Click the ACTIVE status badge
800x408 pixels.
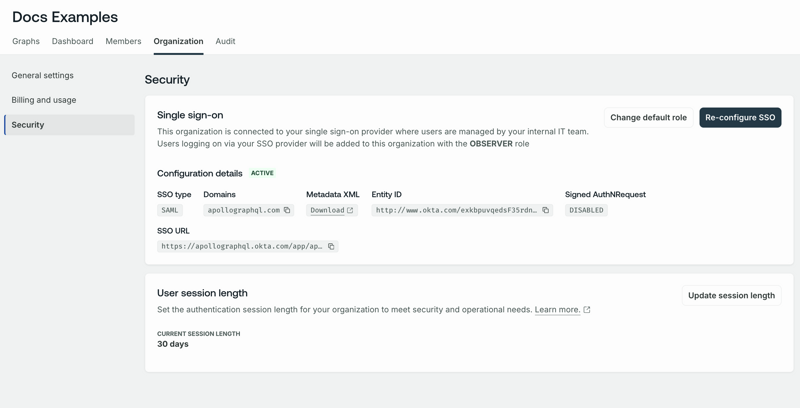tap(262, 173)
